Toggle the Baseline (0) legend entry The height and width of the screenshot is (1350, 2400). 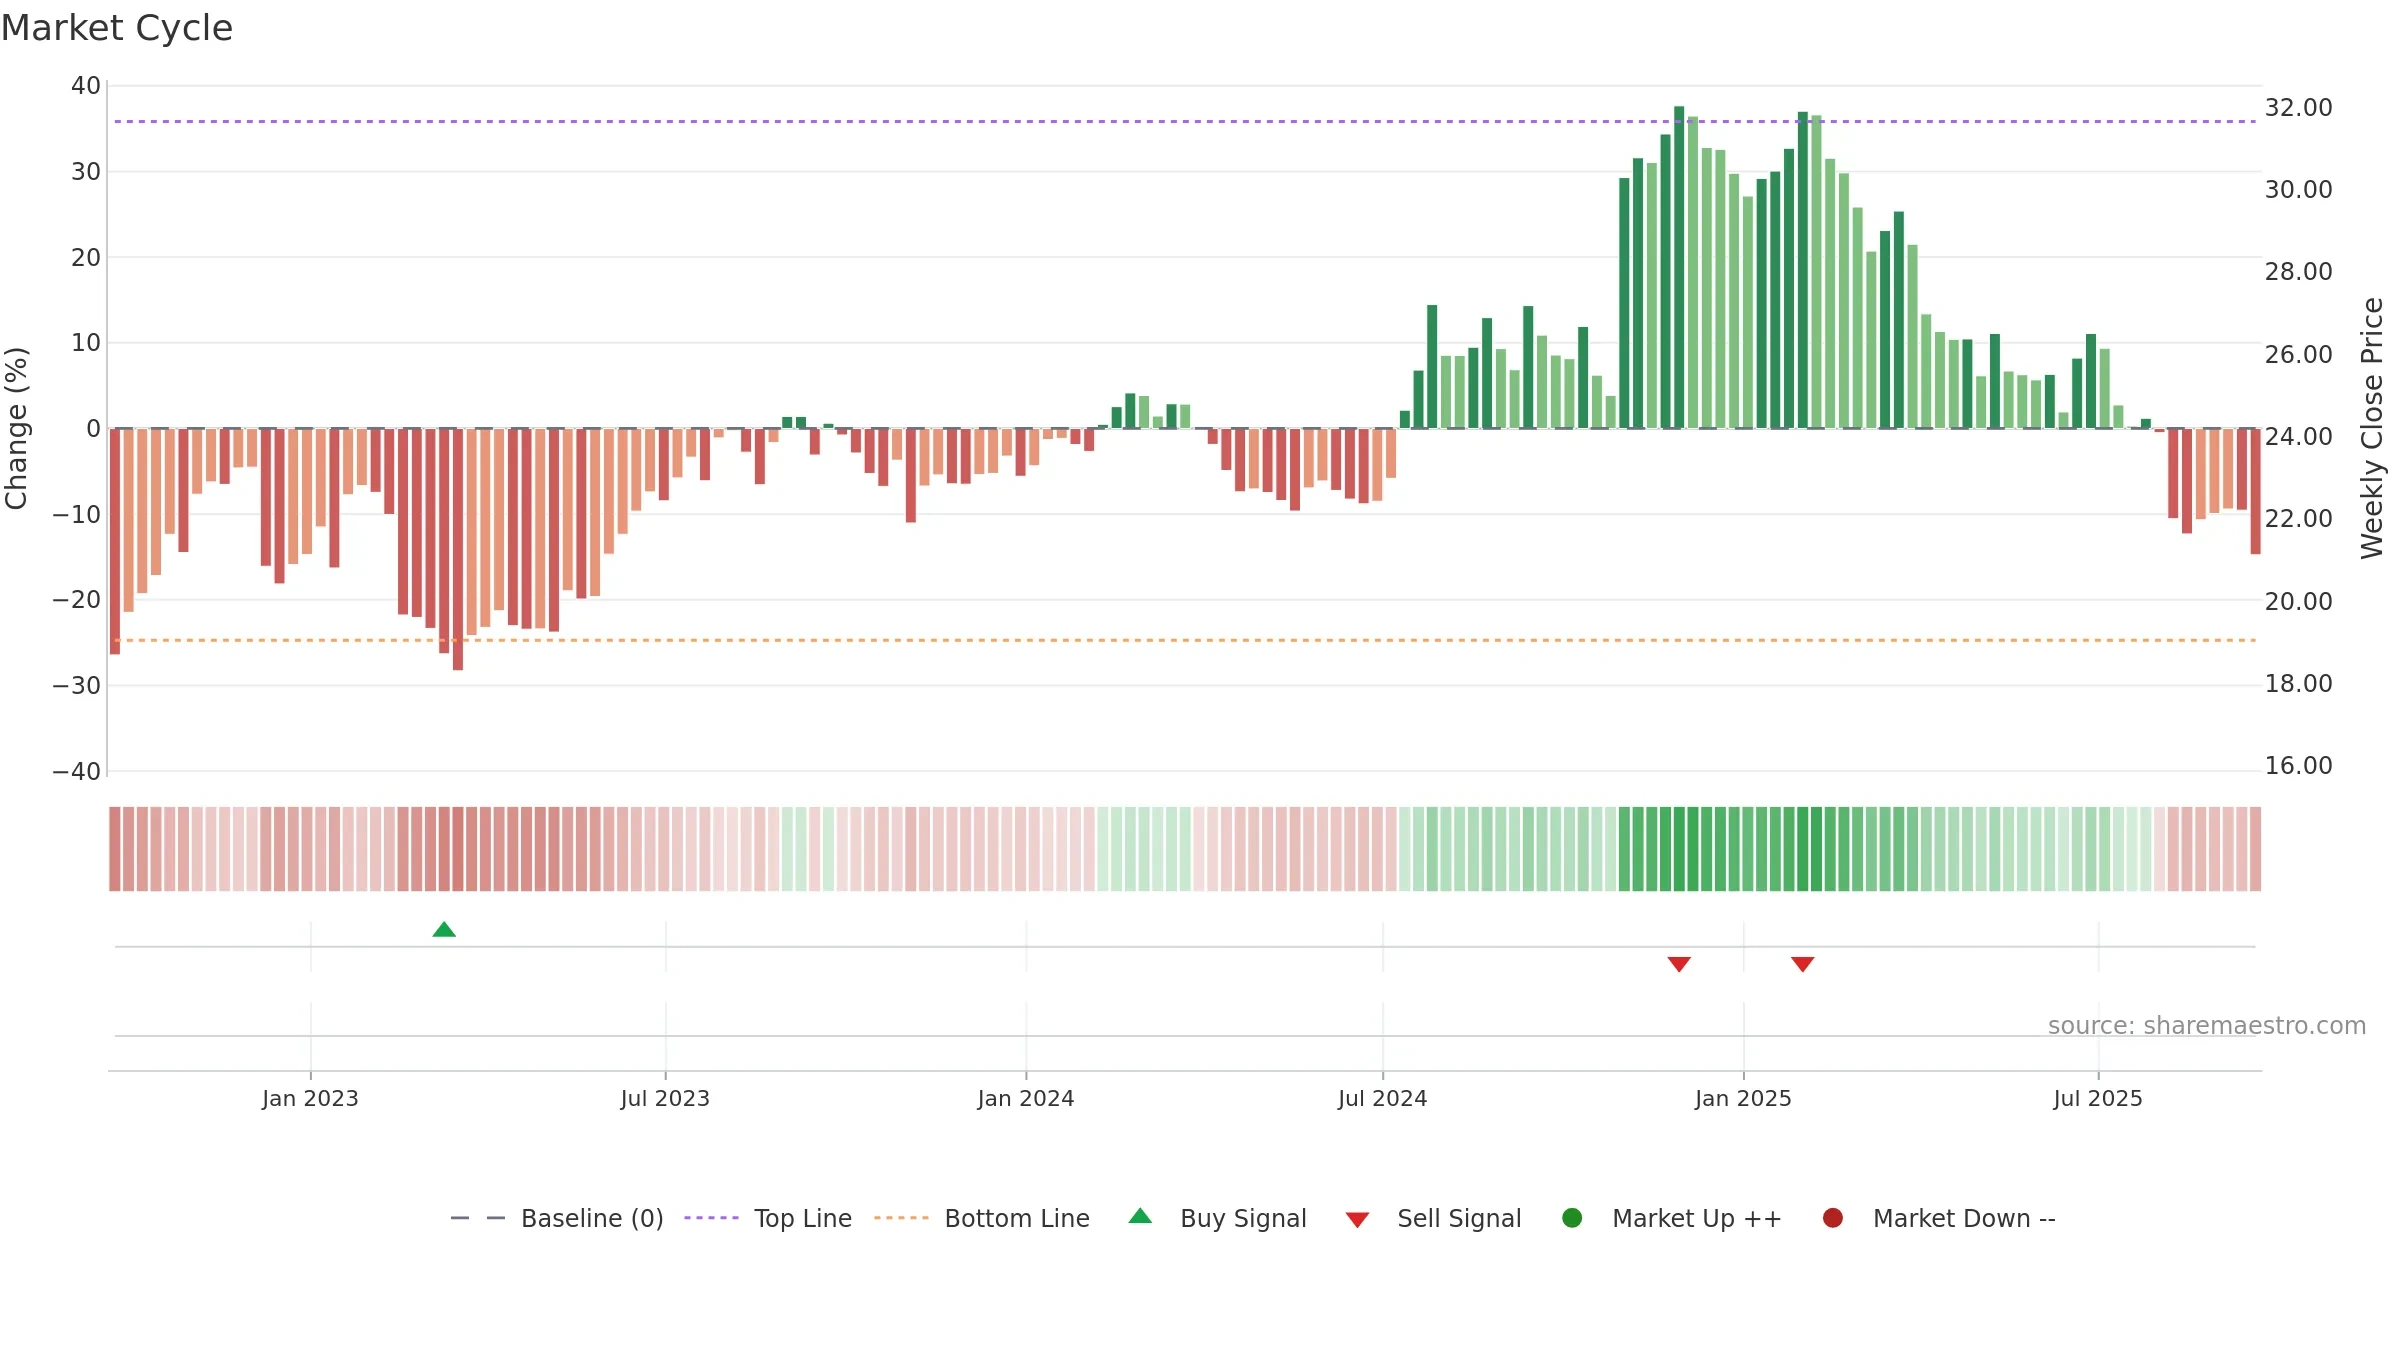(x=557, y=1218)
